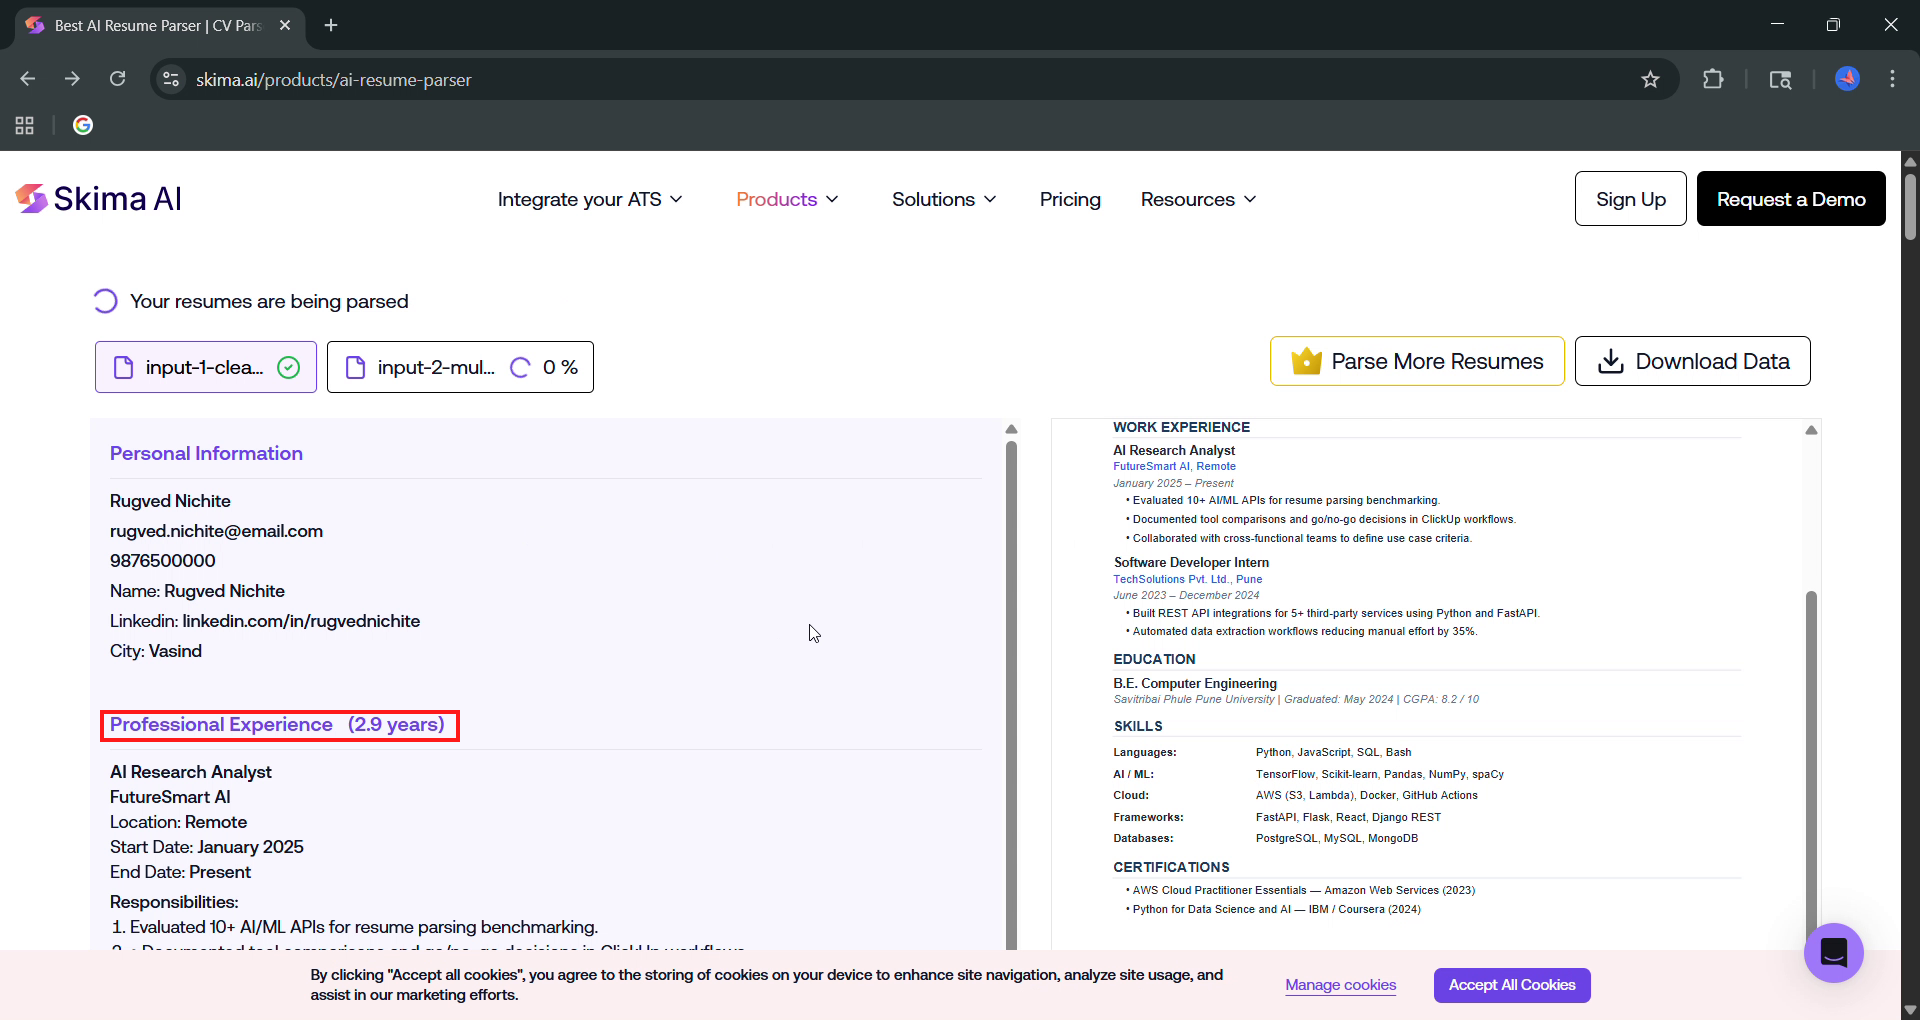Accept All Cookies
Viewport: 1920px width, 1020px height.
click(x=1512, y=985)
